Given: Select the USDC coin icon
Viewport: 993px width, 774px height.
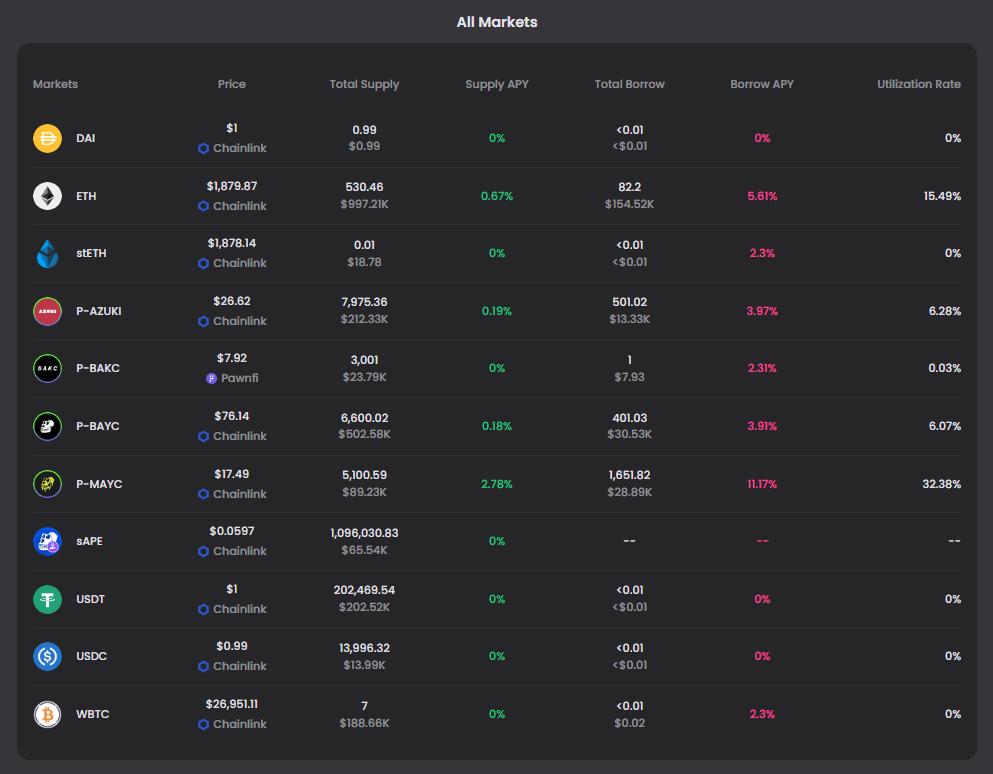Looking at the screenshot, I should point(47,656).
